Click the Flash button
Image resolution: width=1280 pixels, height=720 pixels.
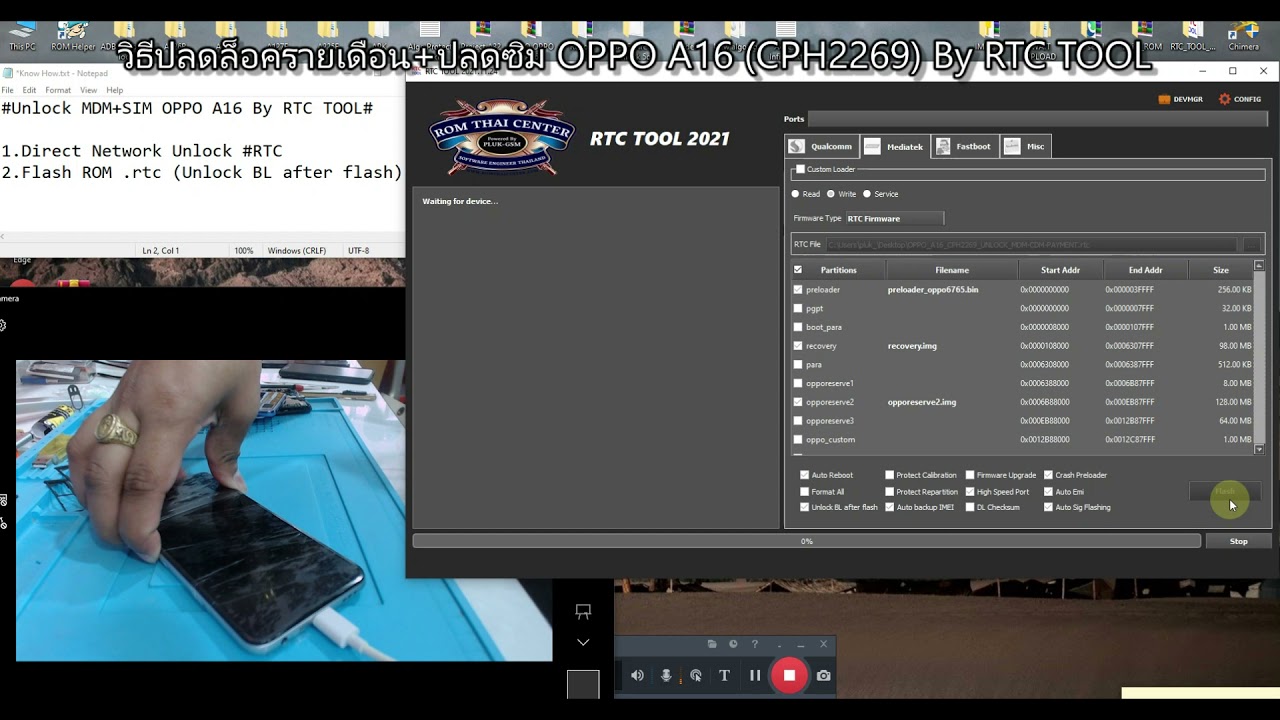1225,491
